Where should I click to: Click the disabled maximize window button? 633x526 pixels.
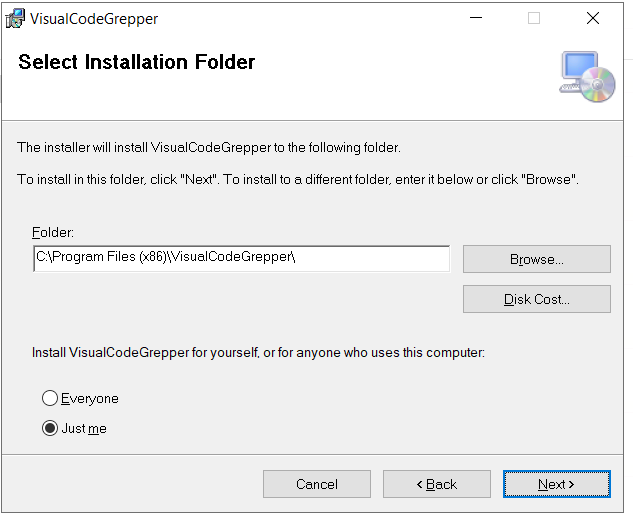pyautogui.click(x=534, y=18)
